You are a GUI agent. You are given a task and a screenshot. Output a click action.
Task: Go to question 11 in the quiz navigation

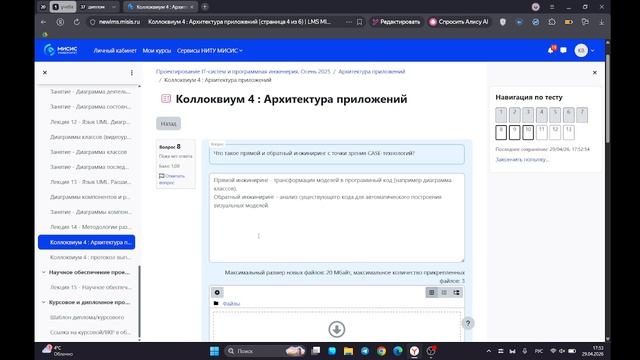[542, 132]
